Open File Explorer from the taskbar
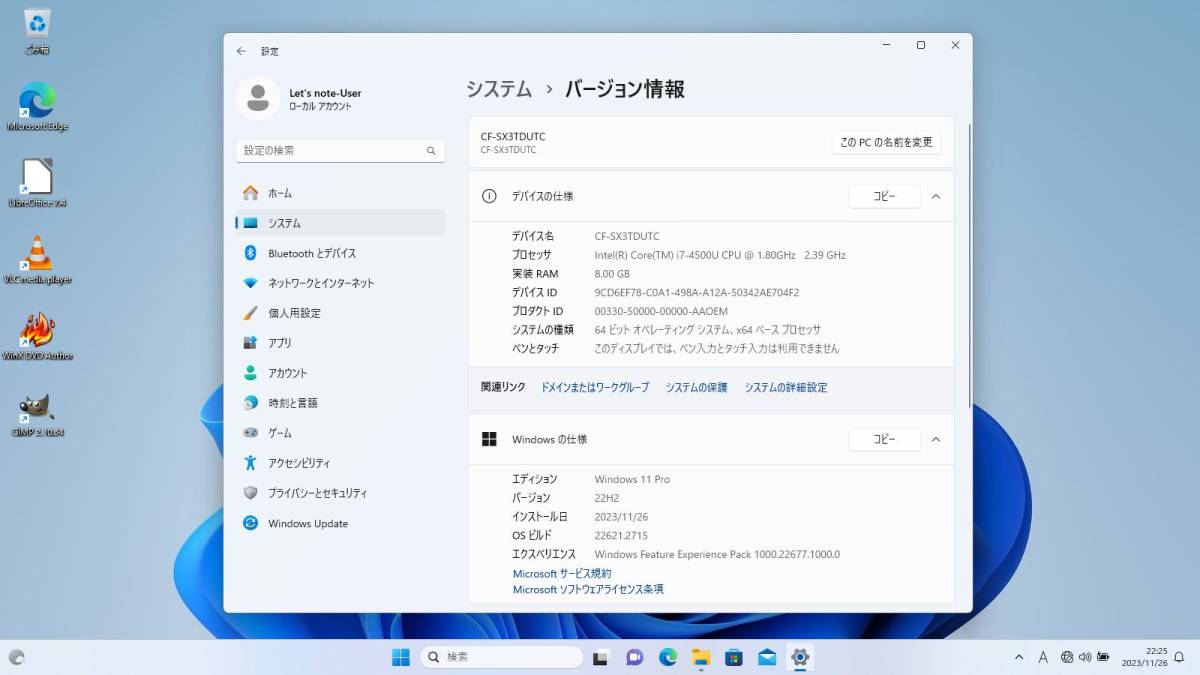 (x=702, y=657)
